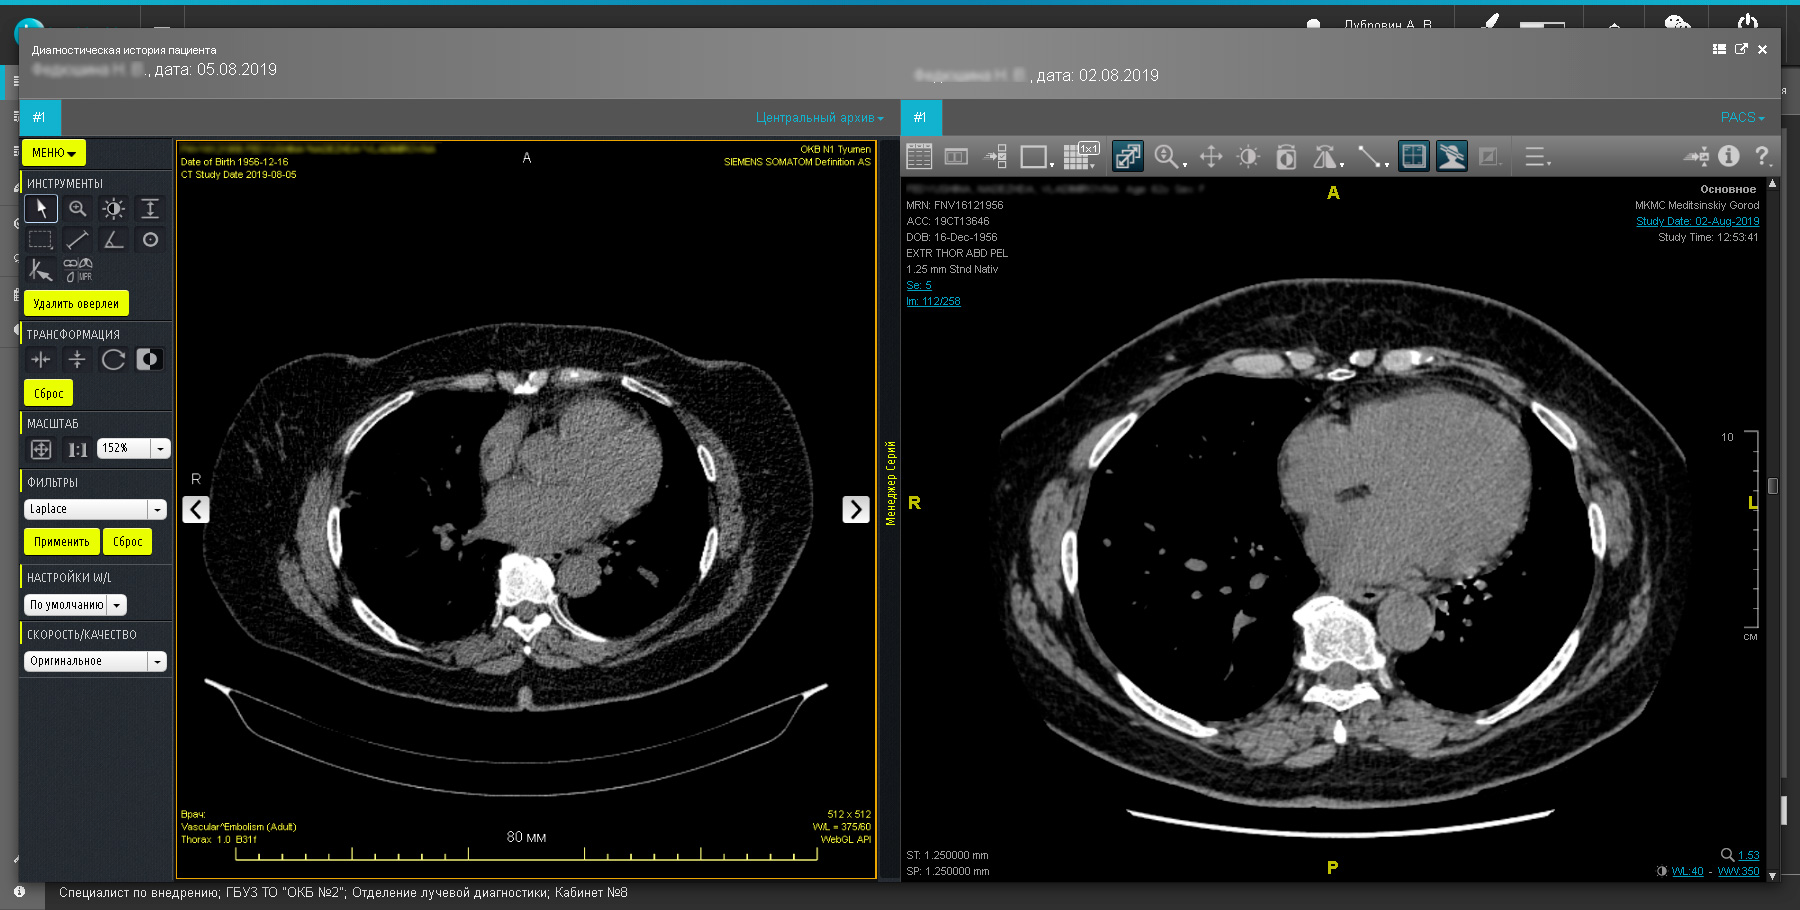This screenshot has height=910, width=1800.
Task: Click the Применить filter button
Action: pos(61,542)
